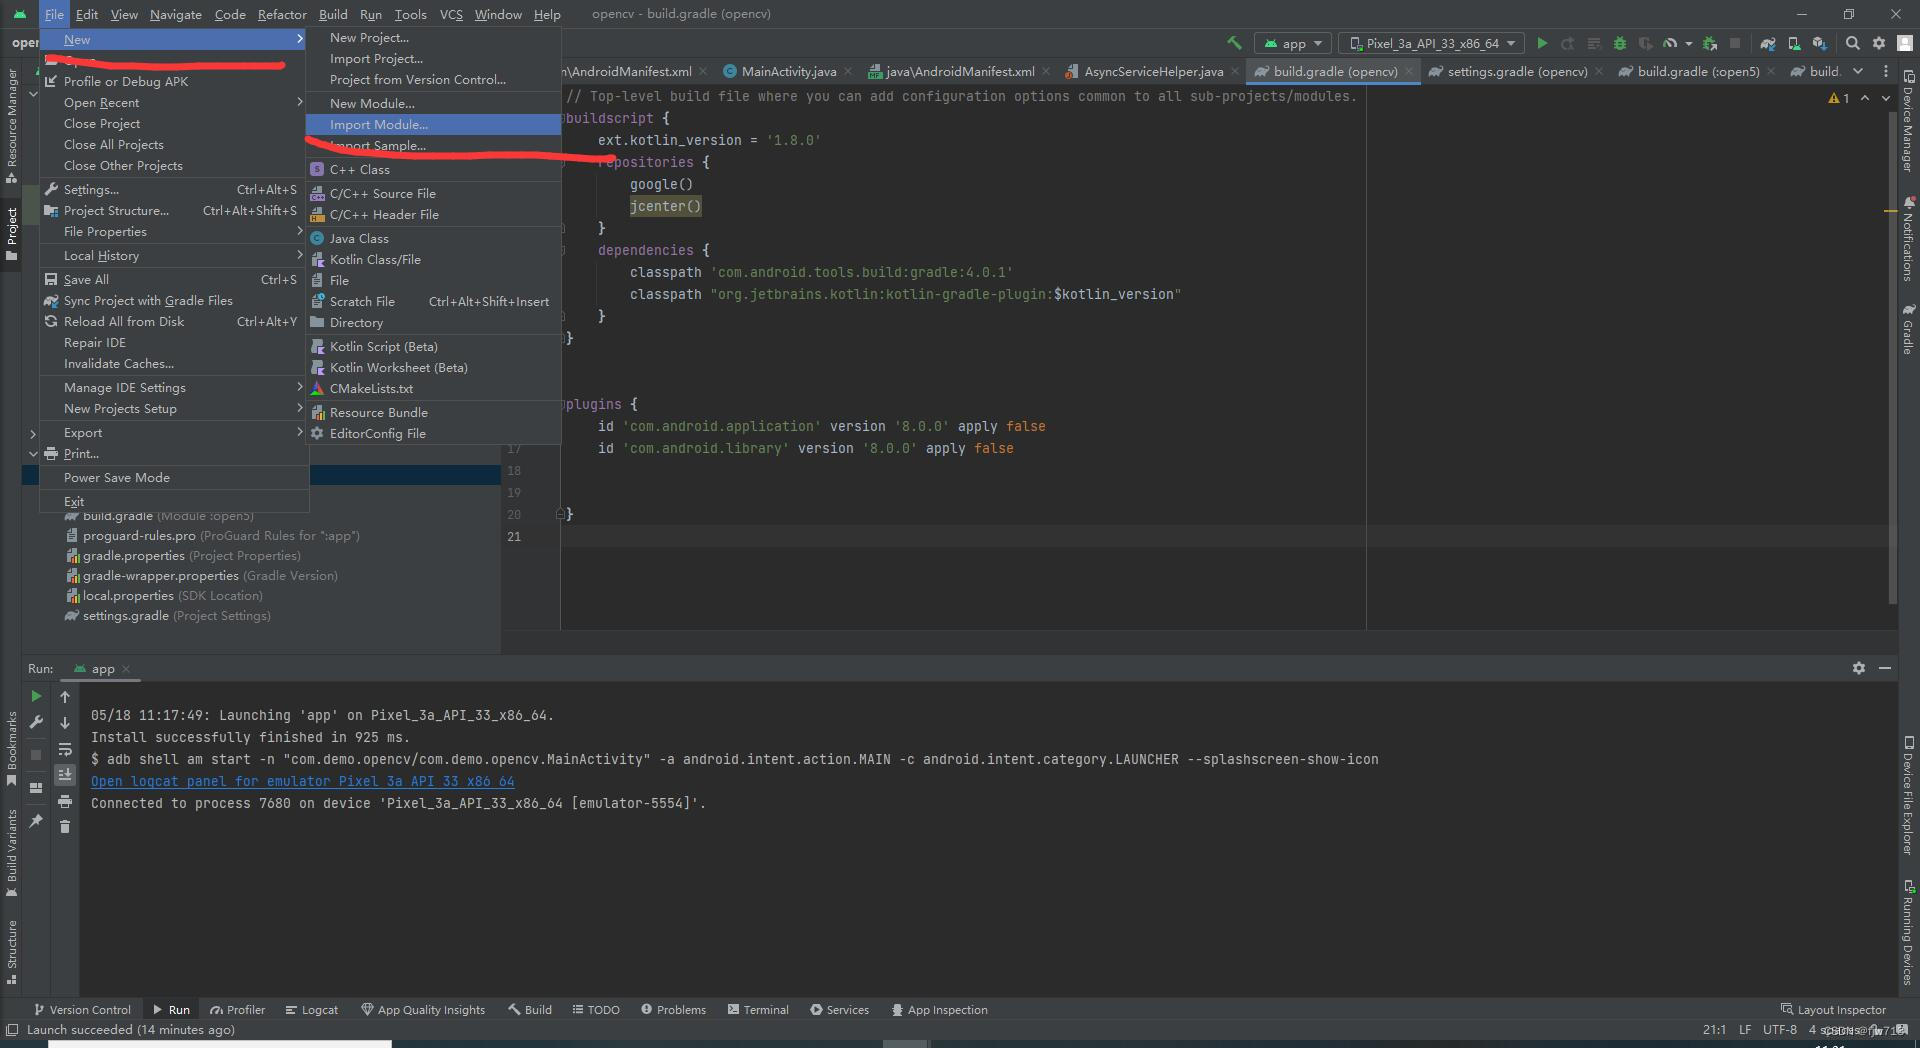The width and height of the screenshot is (1920, 1048).
Task: Toggle Device File Explorer sidebar tab
Action: pyautogui.click(x=1908, y=797)
